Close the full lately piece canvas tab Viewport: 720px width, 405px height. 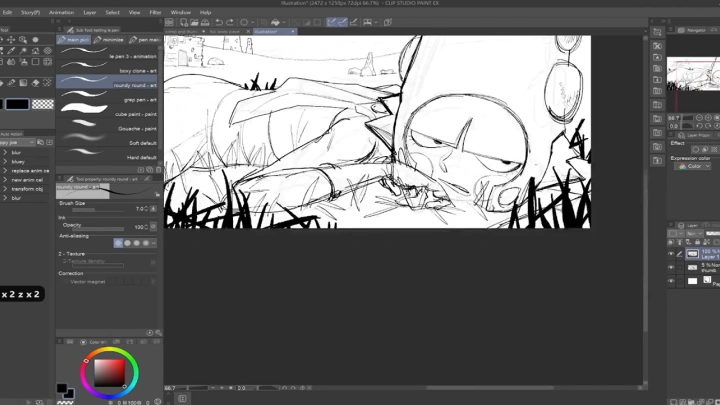(248, 31)
